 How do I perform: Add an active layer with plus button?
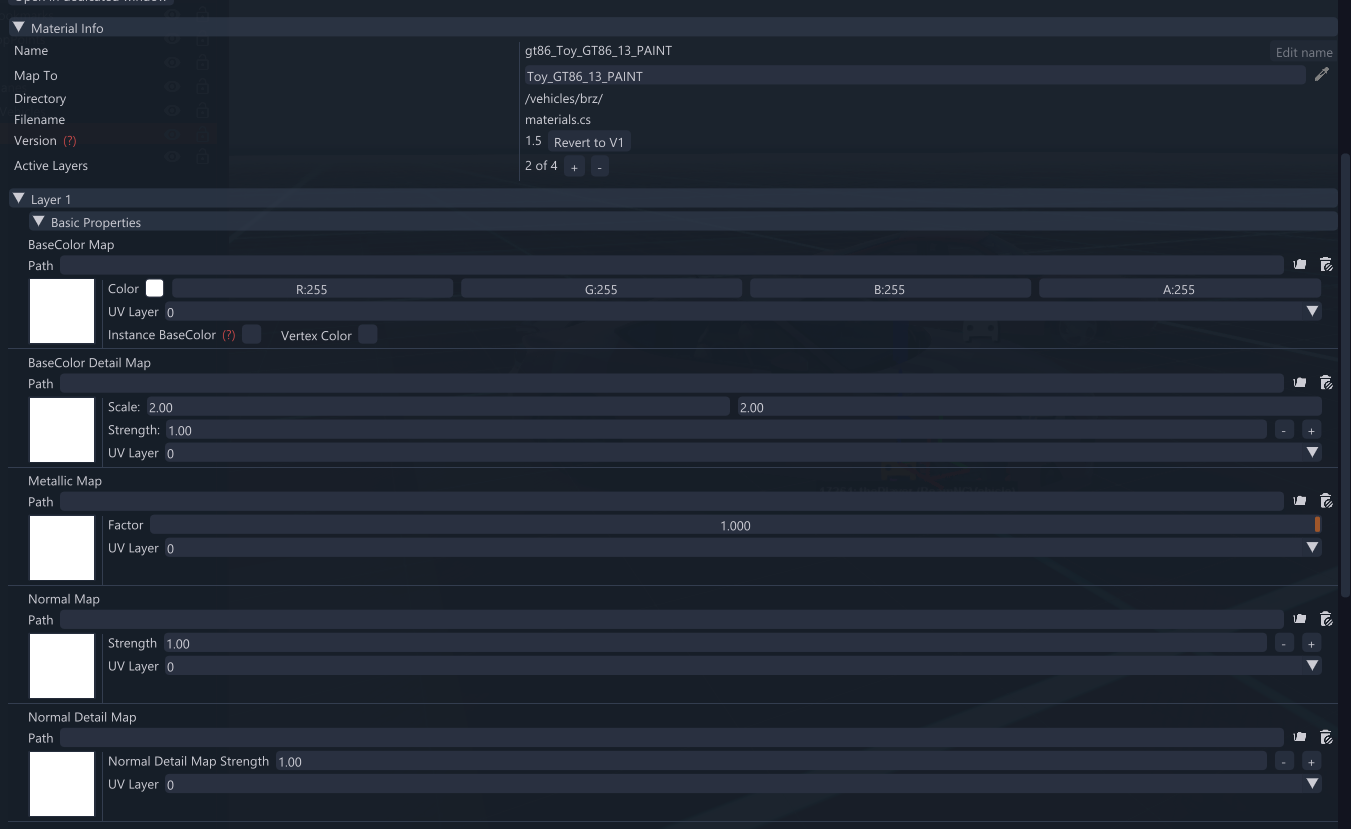tap(574, 167)
